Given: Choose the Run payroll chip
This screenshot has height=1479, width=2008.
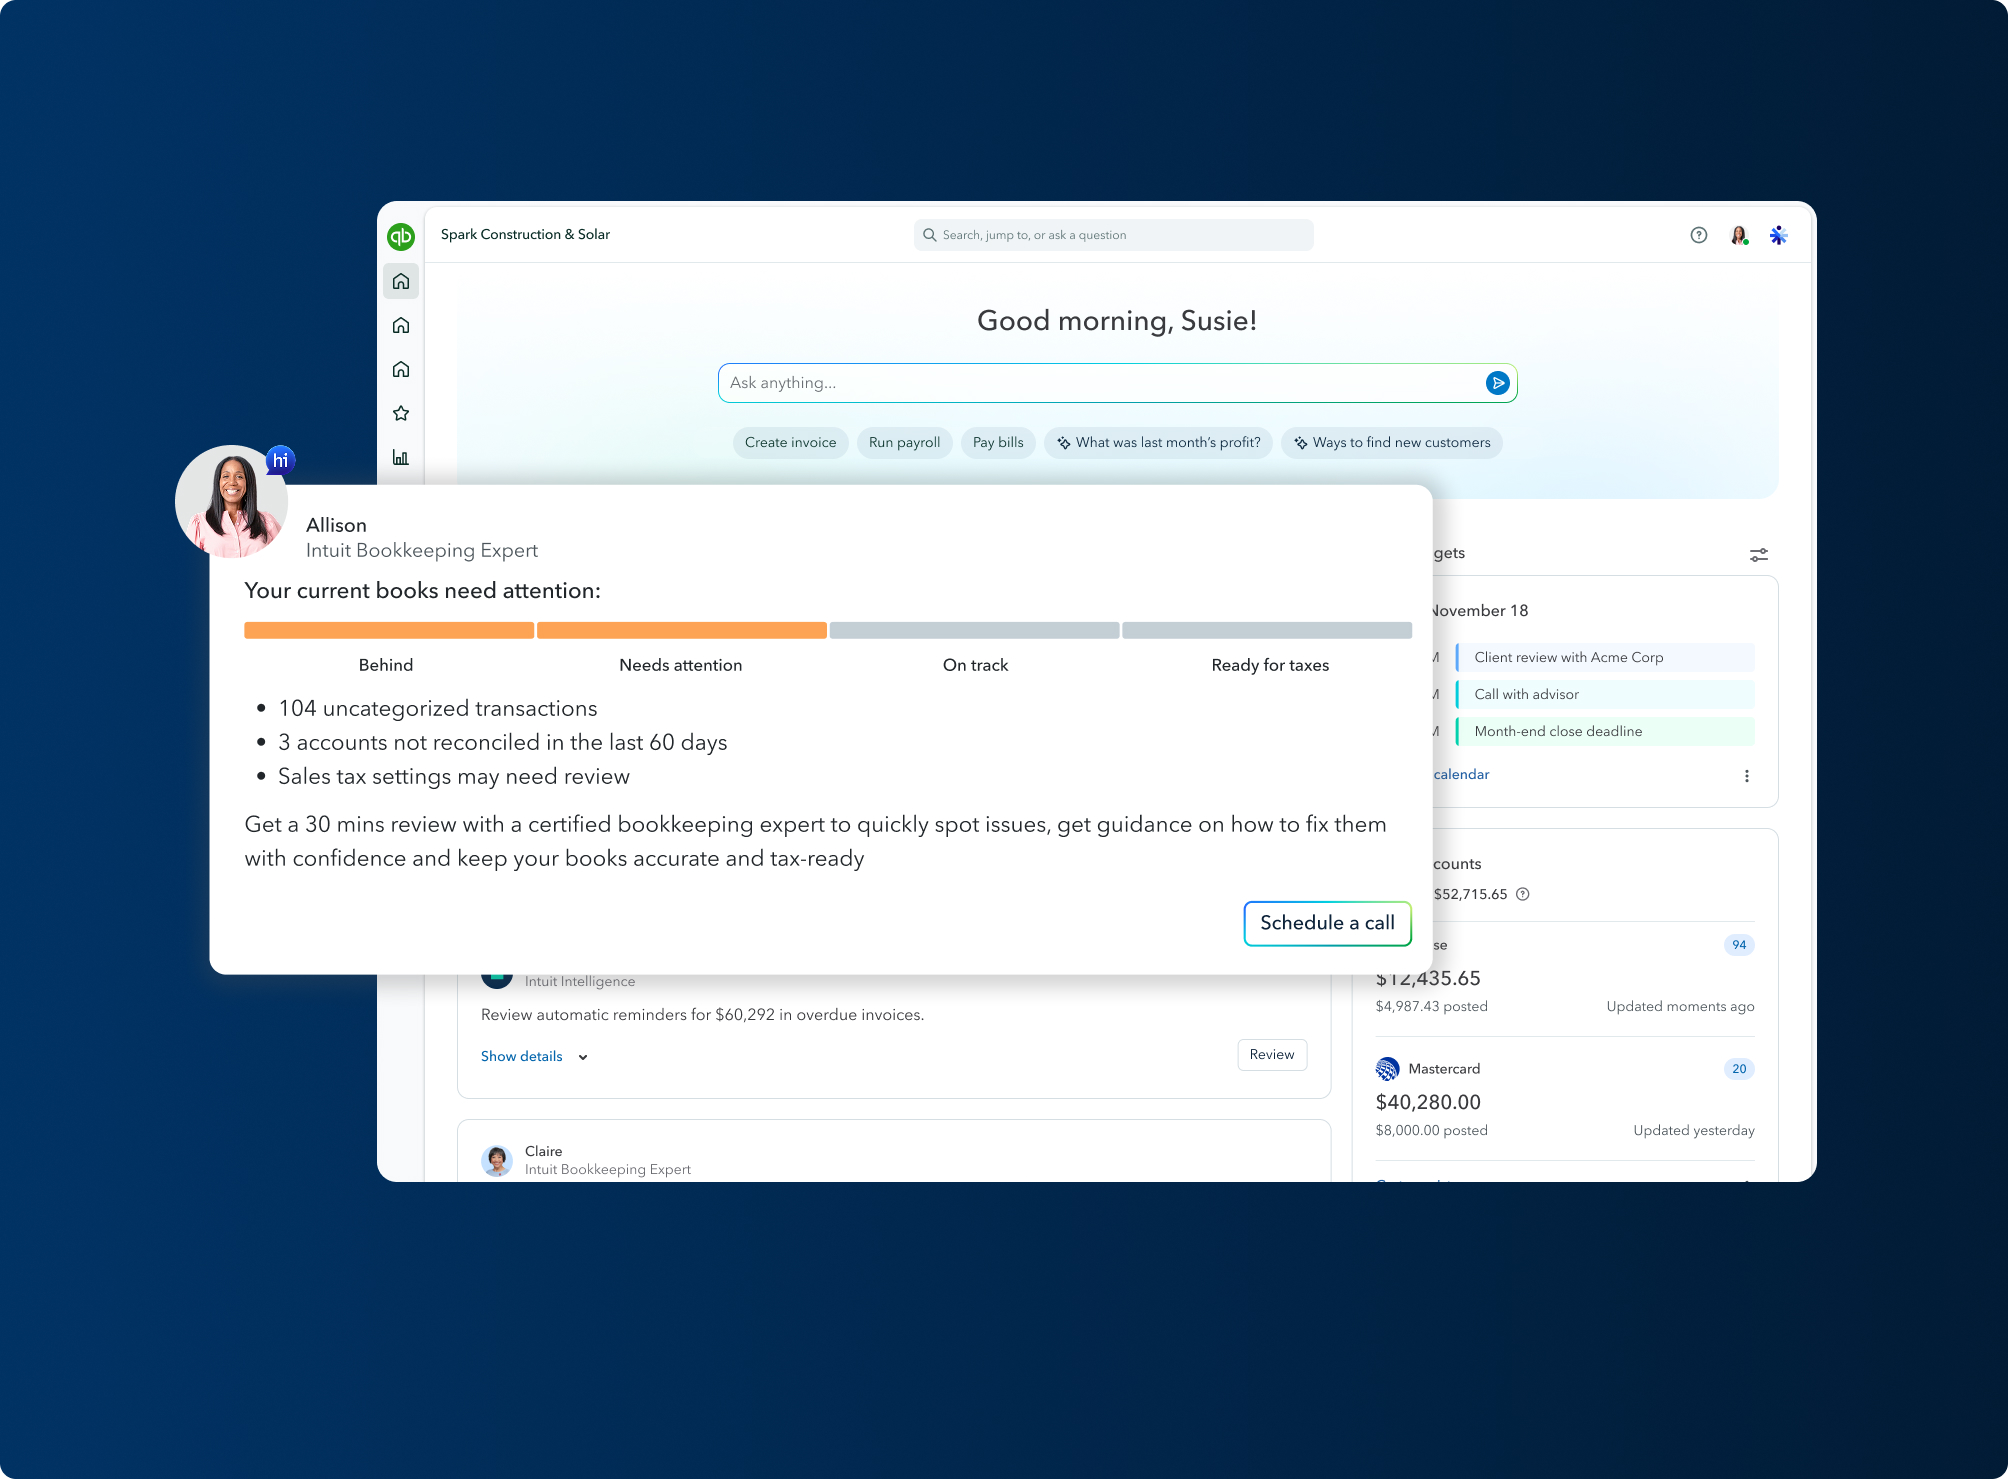Looking at the screenshot, I should tap(904, 443).
